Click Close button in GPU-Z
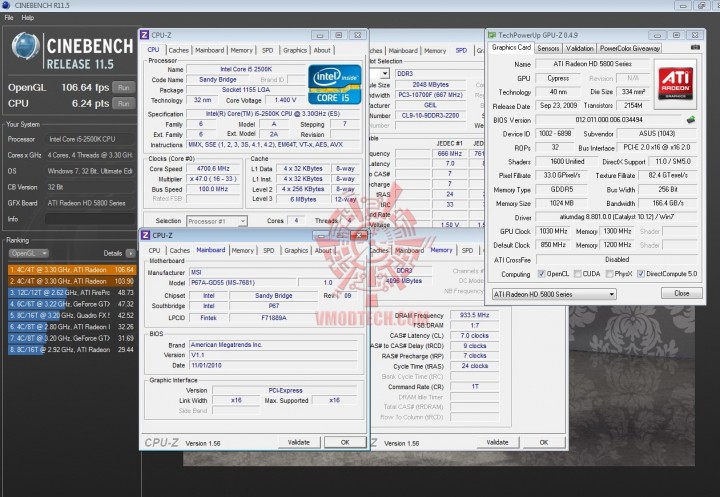 pyautogui.click(x=681, y=293)
